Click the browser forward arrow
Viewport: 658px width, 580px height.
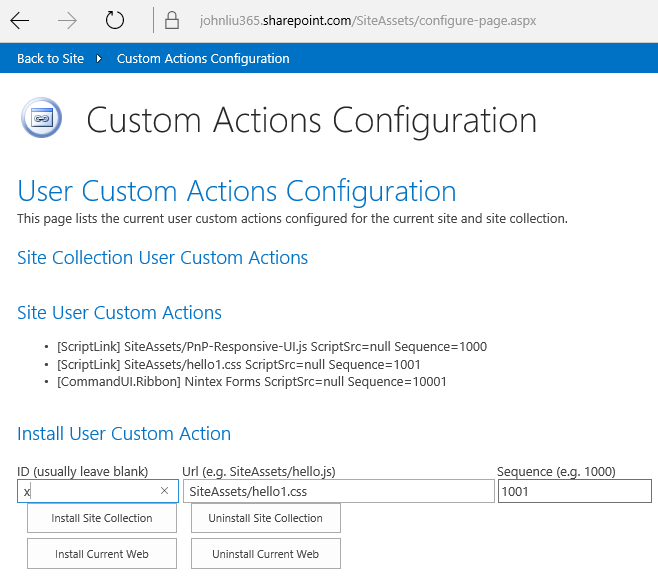pyautogui.click(x=68, y=20)
